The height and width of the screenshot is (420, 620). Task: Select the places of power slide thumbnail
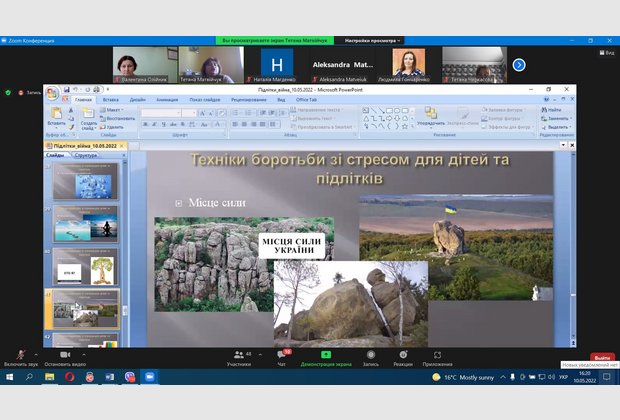pyautogui.click(x=86, y=309)
